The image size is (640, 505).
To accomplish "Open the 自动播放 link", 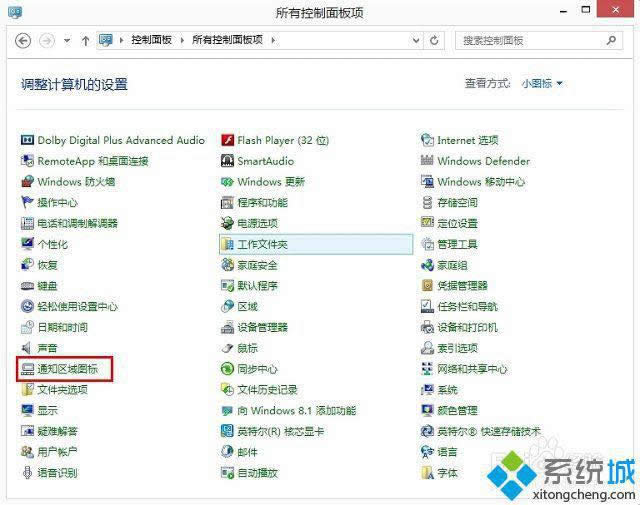I will [x=258, y=473].
